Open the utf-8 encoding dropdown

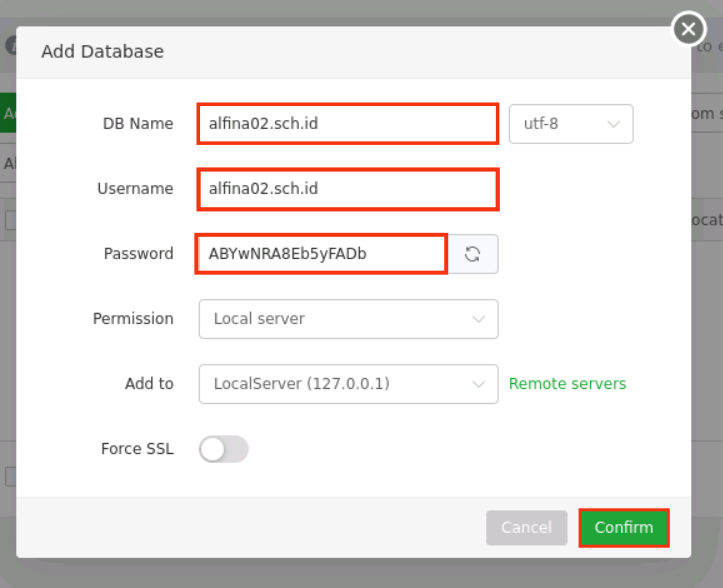pyautogui.click(x=570, y=124)
